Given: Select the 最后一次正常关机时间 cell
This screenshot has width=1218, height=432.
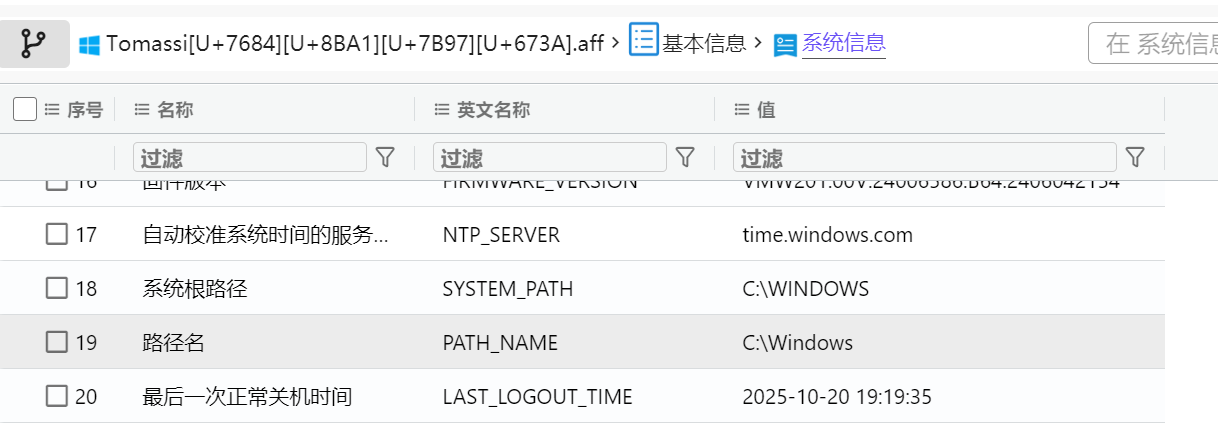Looking at the screenshot, I should [x=247, y=397].
